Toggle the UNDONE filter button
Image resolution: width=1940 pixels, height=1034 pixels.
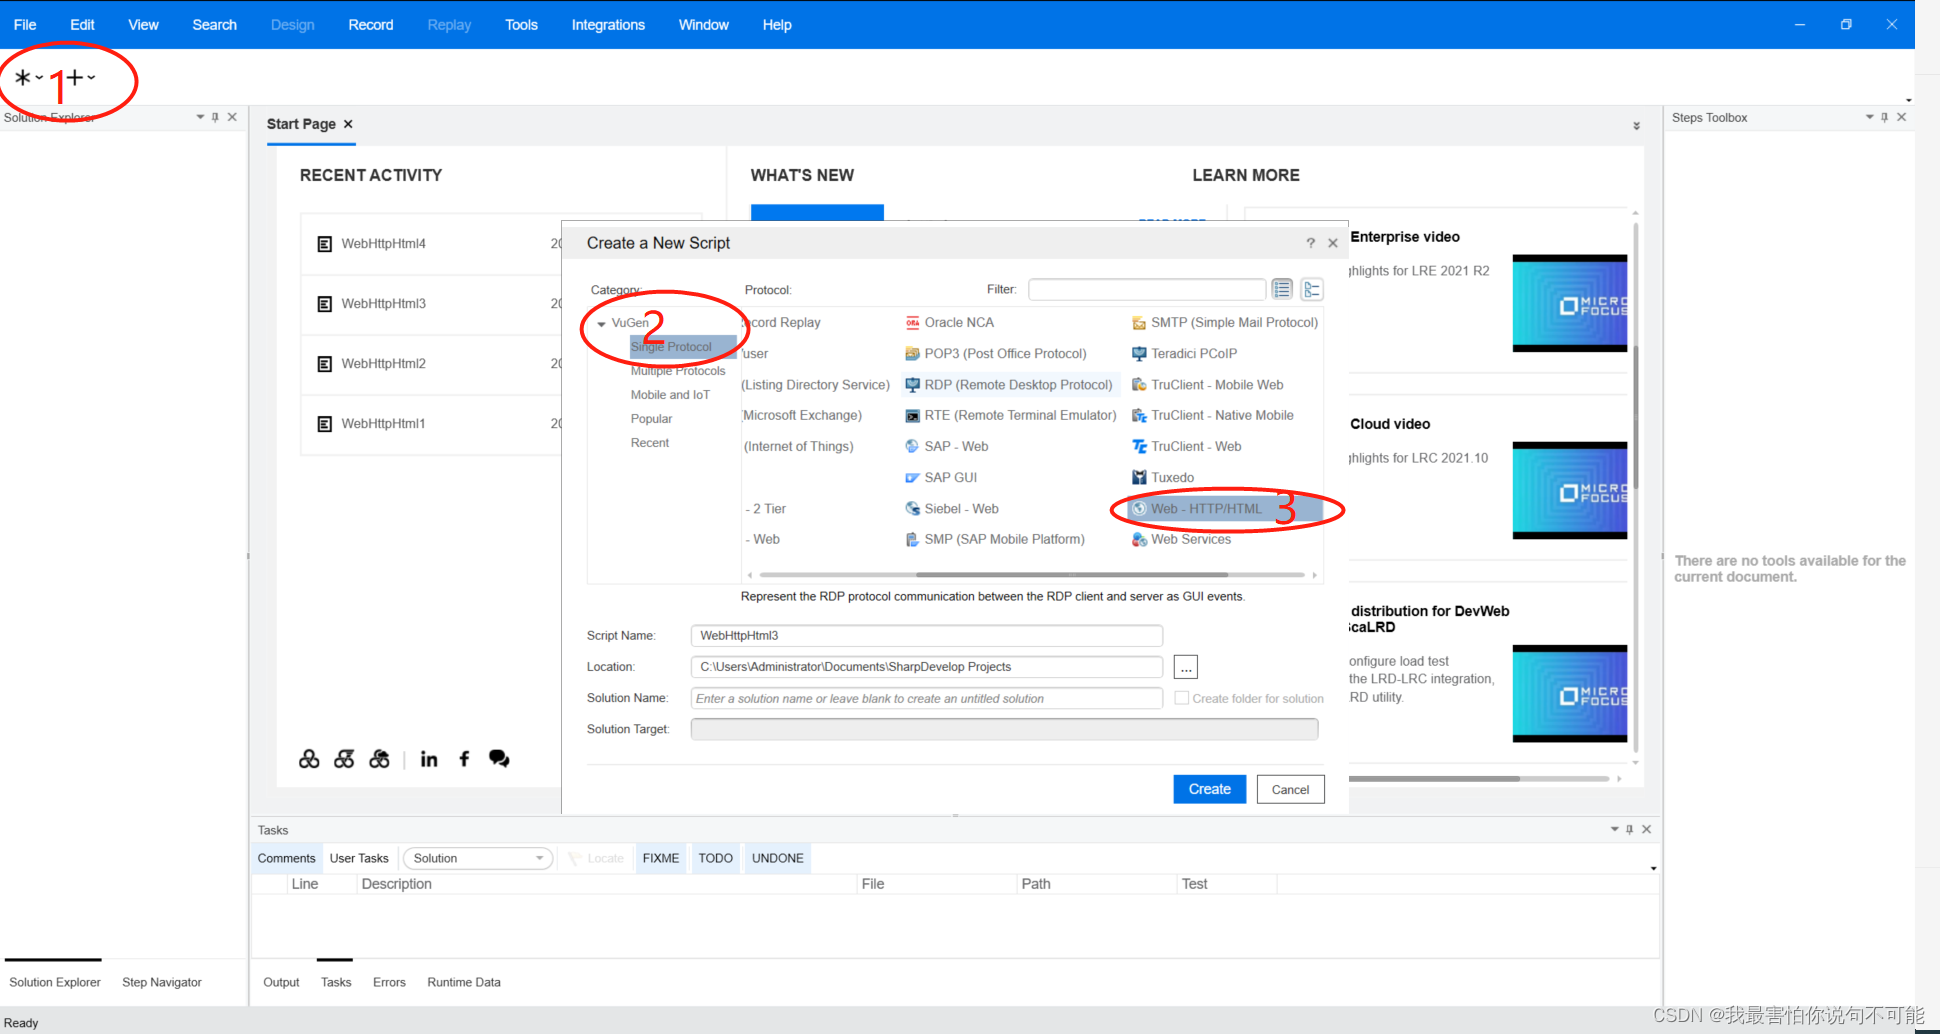778,858
